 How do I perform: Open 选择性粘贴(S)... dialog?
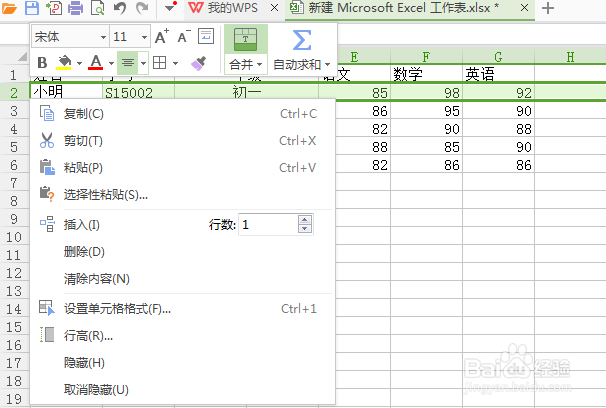182,194
